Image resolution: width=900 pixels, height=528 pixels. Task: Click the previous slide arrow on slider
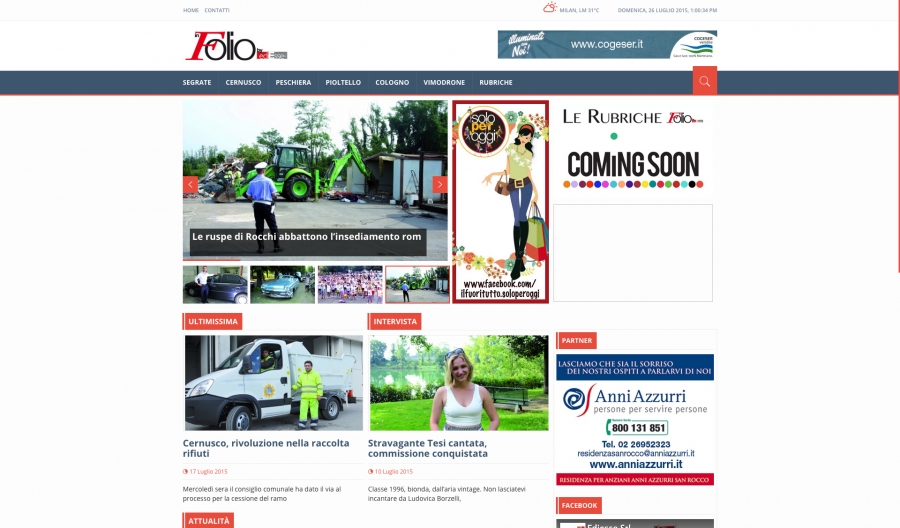point(191,184)
